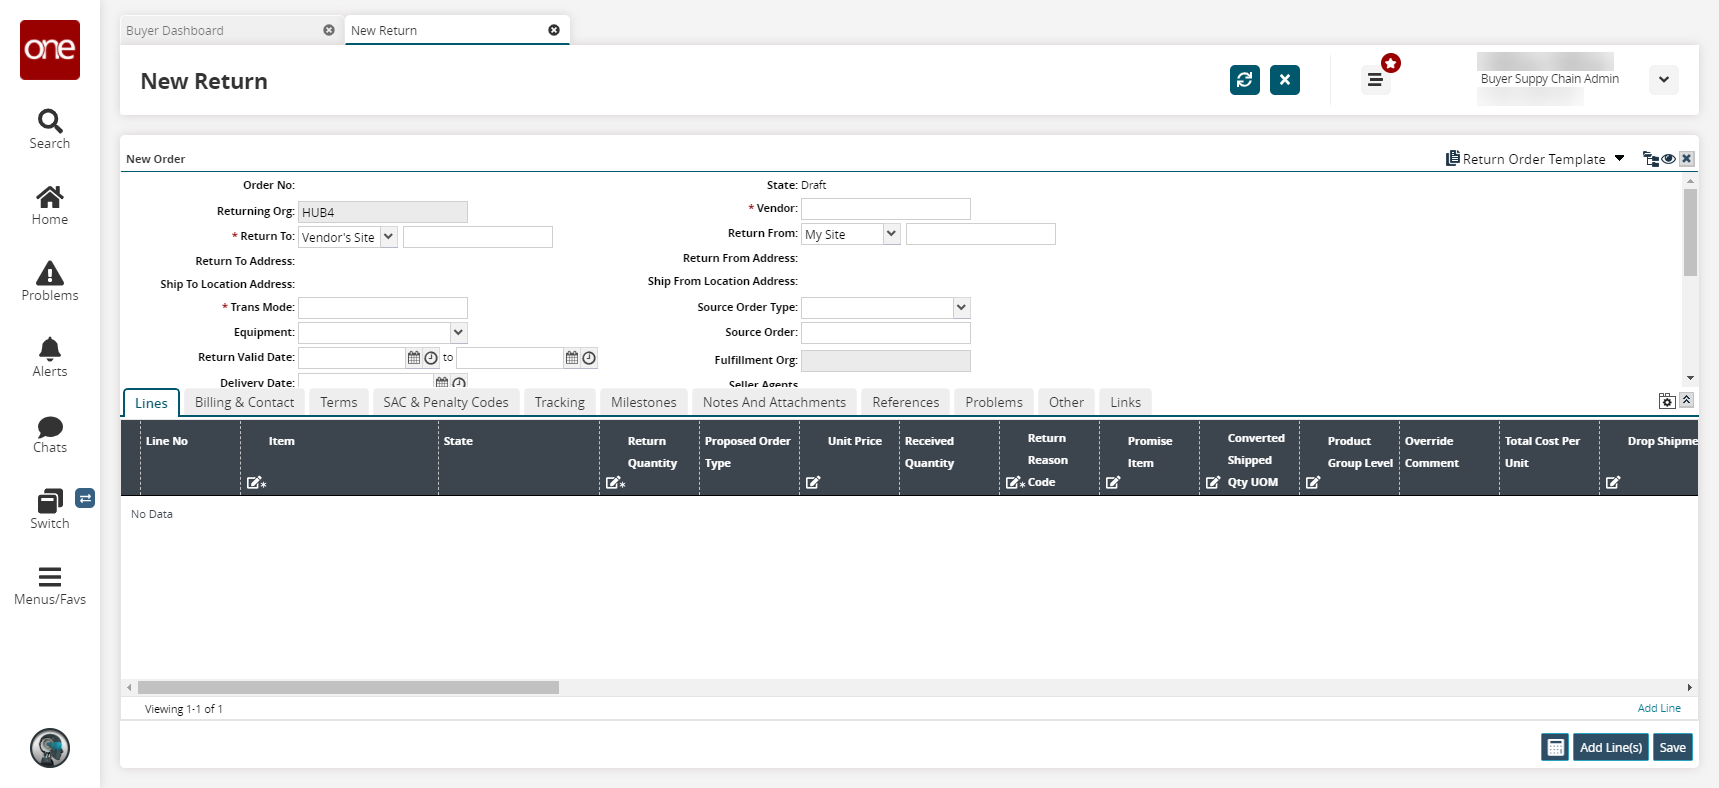Click the refresh icon in header

(x=1244, y=80)
